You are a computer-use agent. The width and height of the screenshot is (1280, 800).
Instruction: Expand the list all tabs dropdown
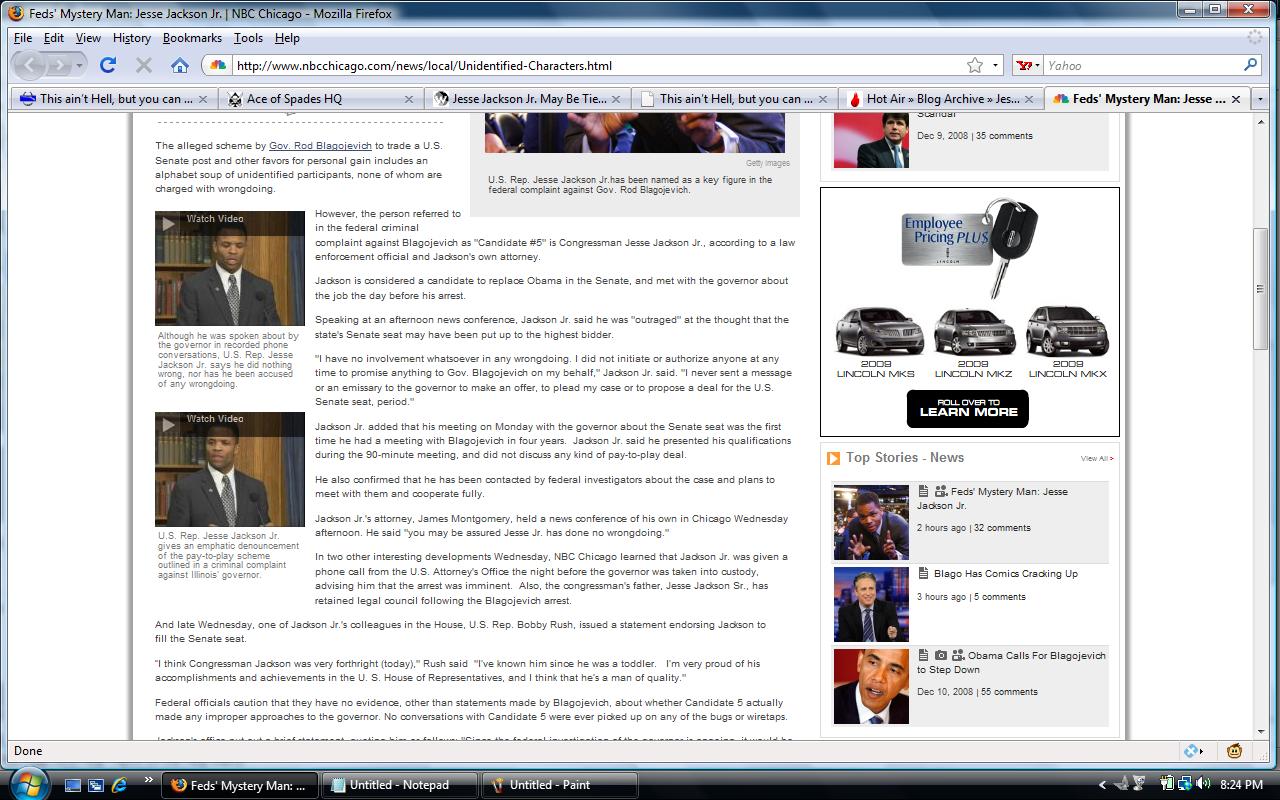pyautogui.click(x=1260, y=99)
